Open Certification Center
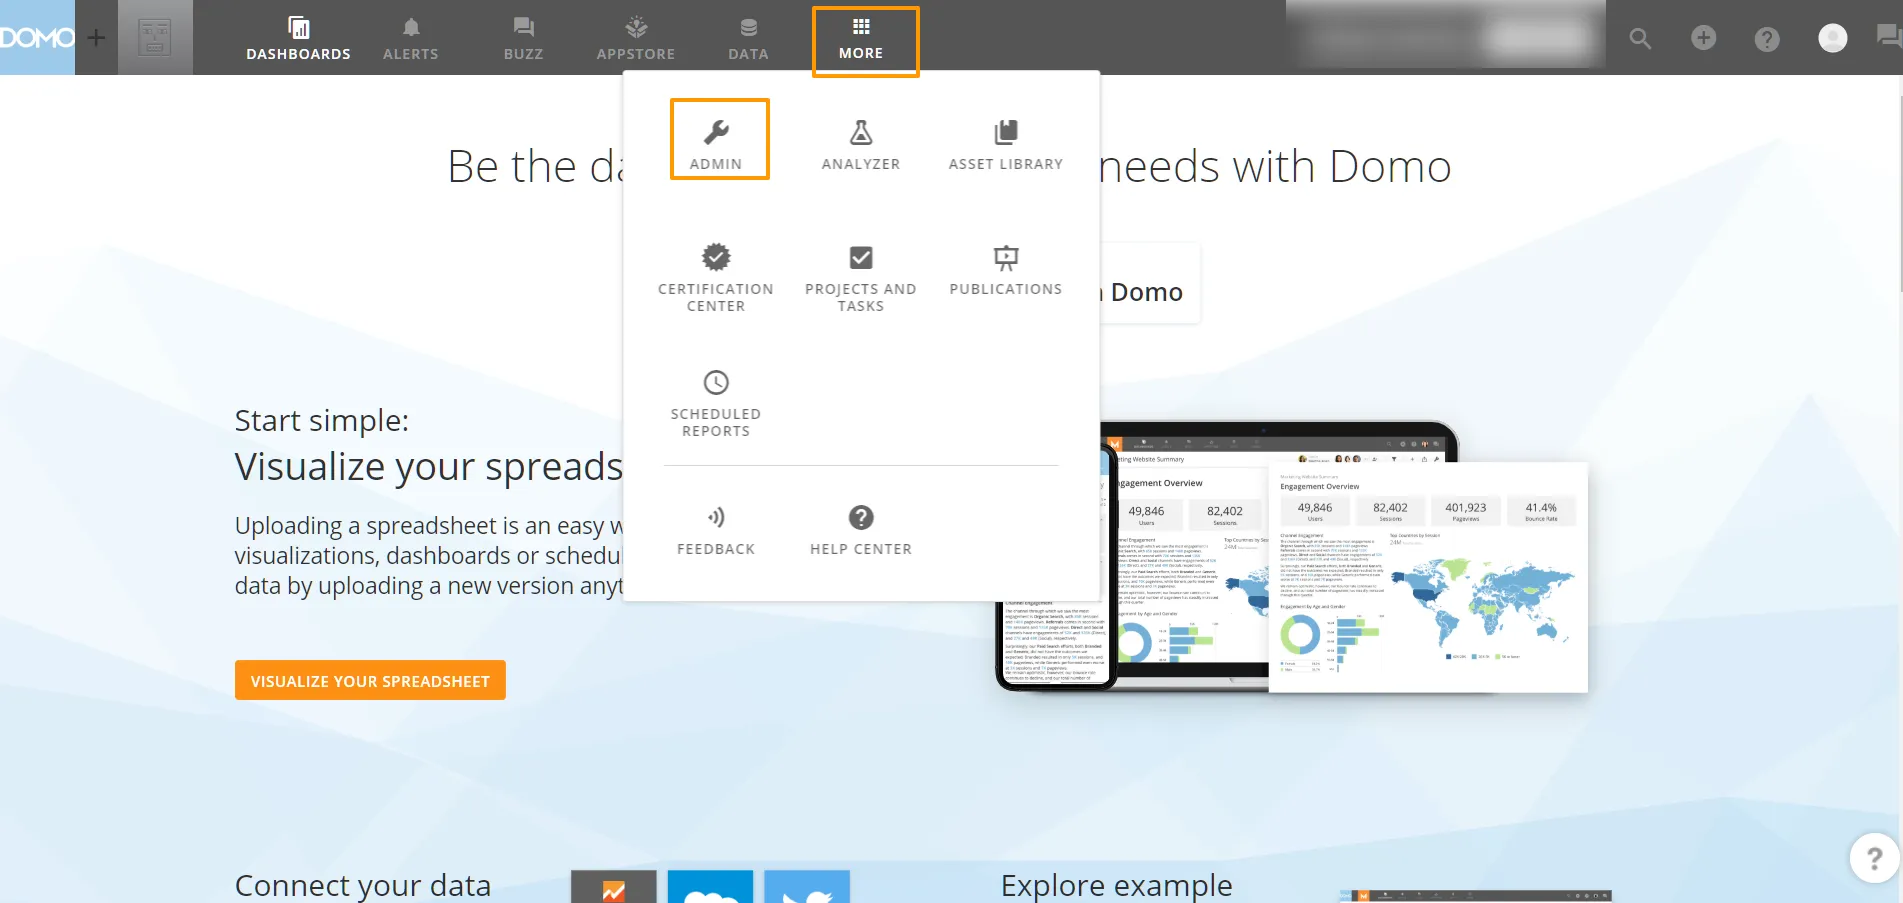 tap(716, 277)
